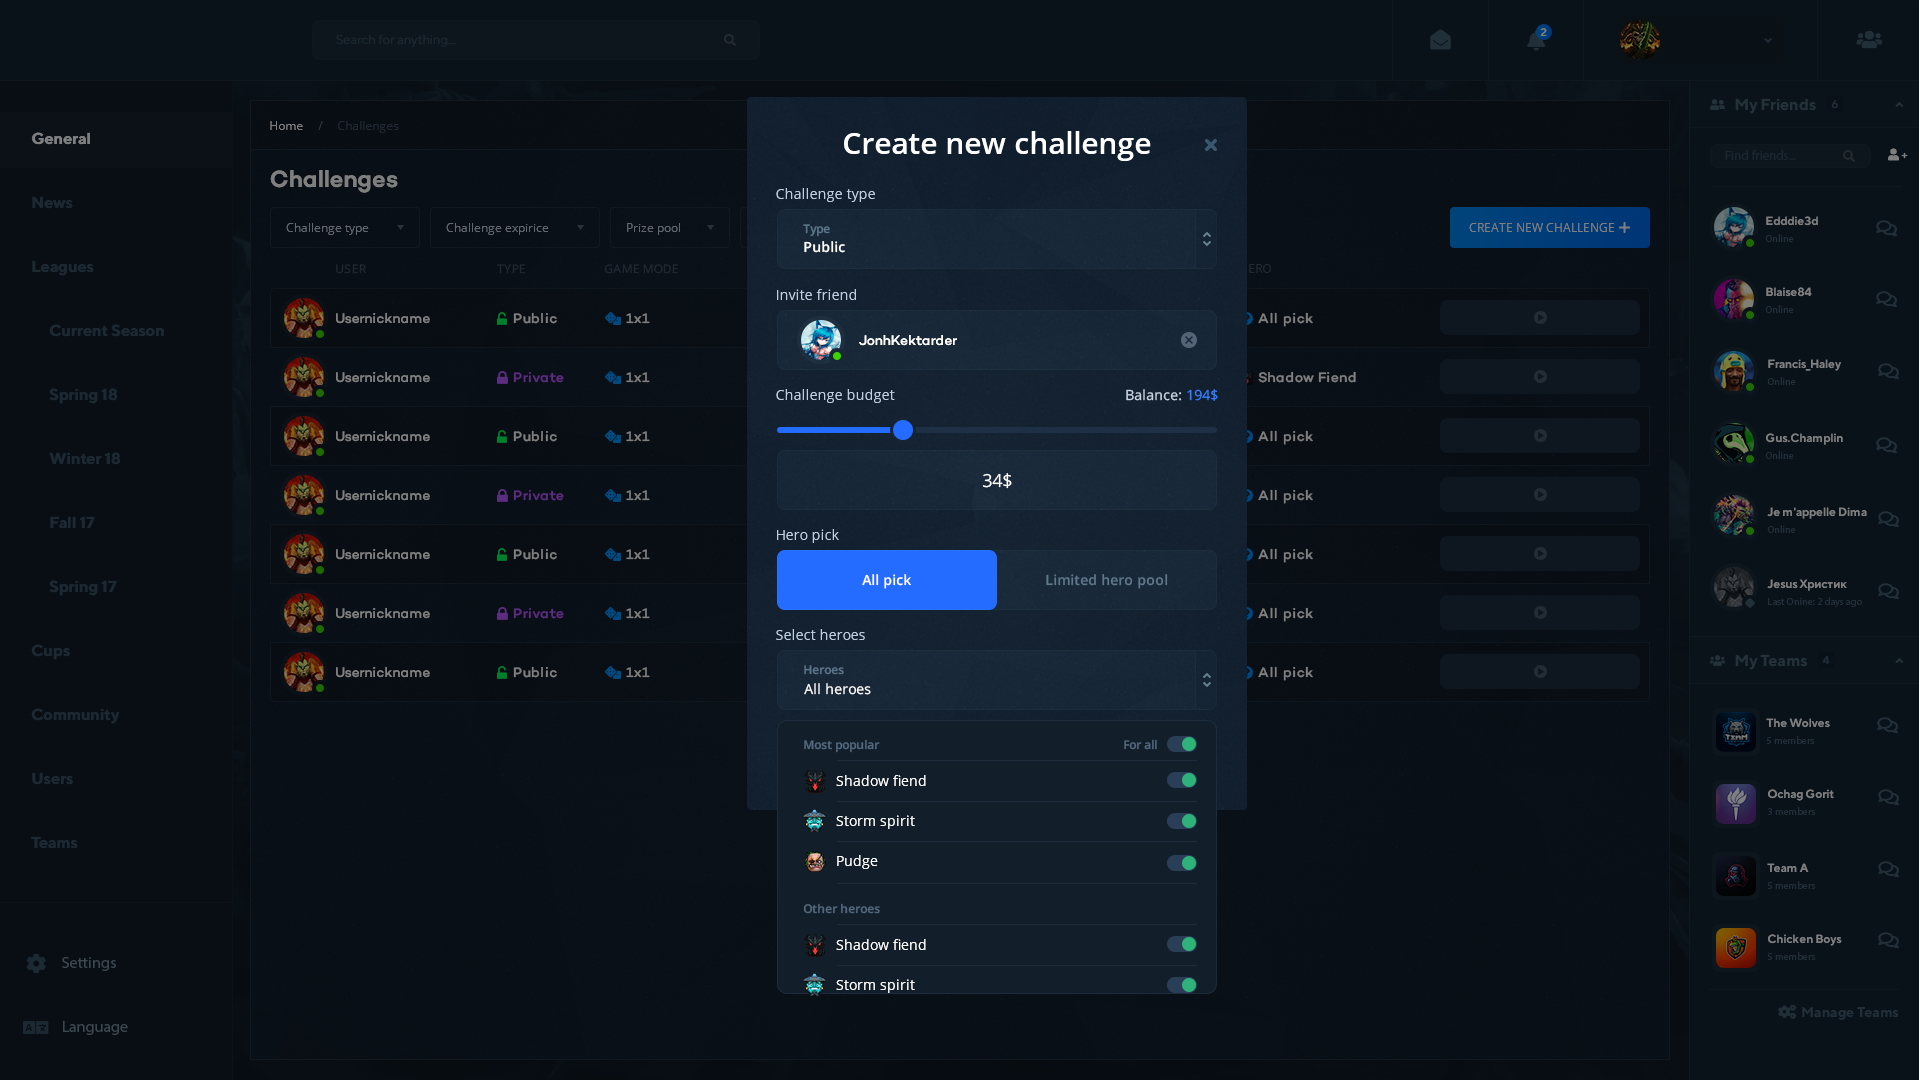
Task: Open notifications bell icon
Action: point(1536,40)
